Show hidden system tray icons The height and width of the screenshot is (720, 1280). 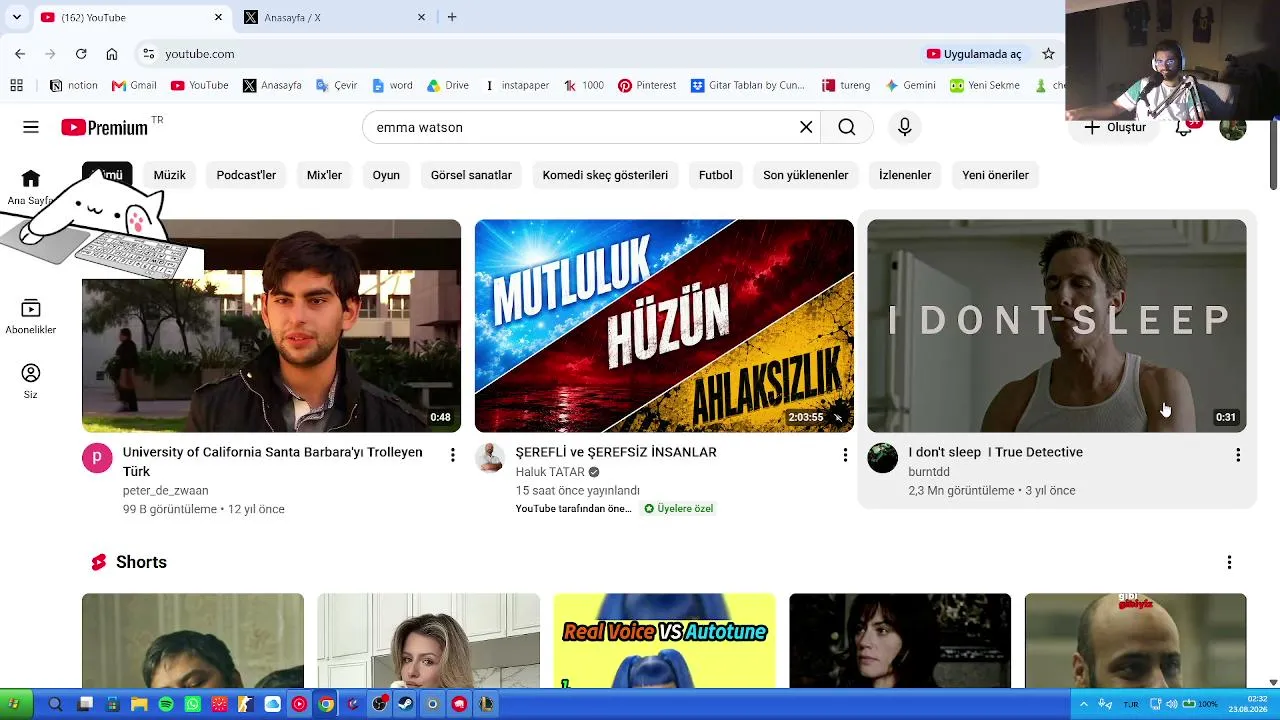click(x=1083, y=704)
